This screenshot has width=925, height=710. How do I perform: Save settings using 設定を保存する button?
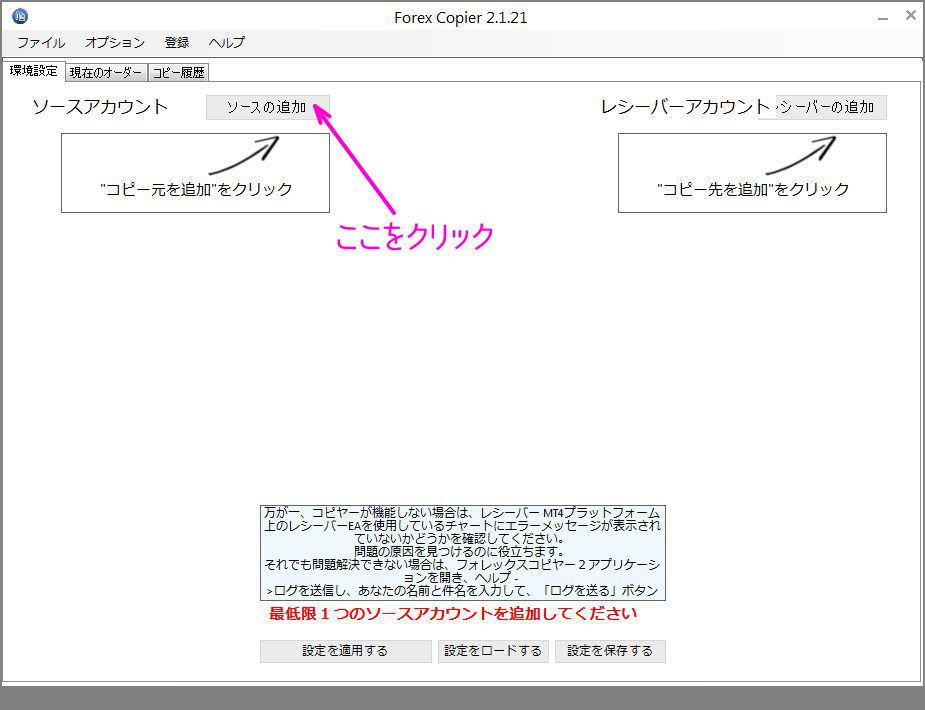(x=610, y=651)
